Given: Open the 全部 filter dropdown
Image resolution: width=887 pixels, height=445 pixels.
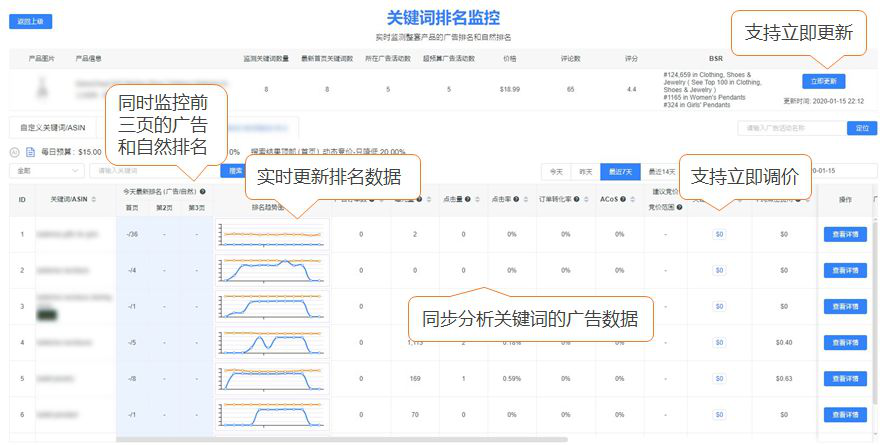Looking at the screenshot, I should click(46, 170).
